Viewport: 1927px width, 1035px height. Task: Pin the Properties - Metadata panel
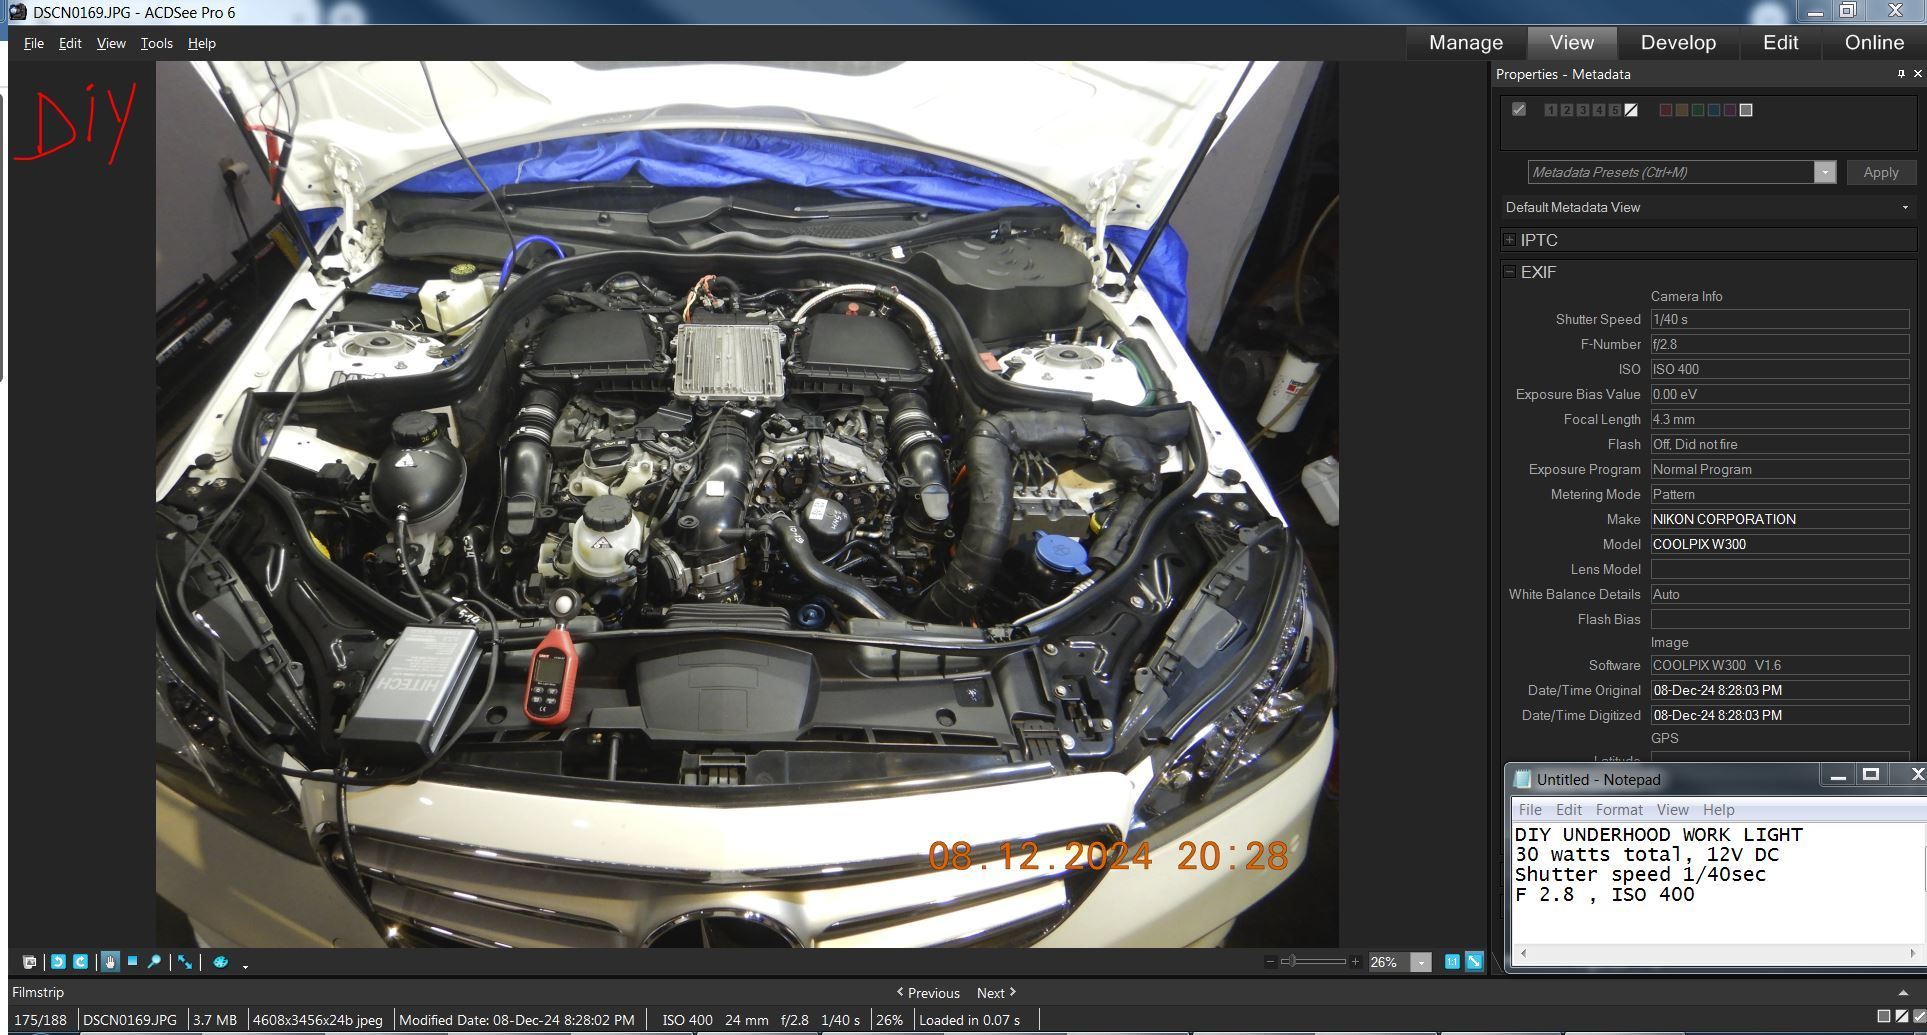click(1901, 74)
